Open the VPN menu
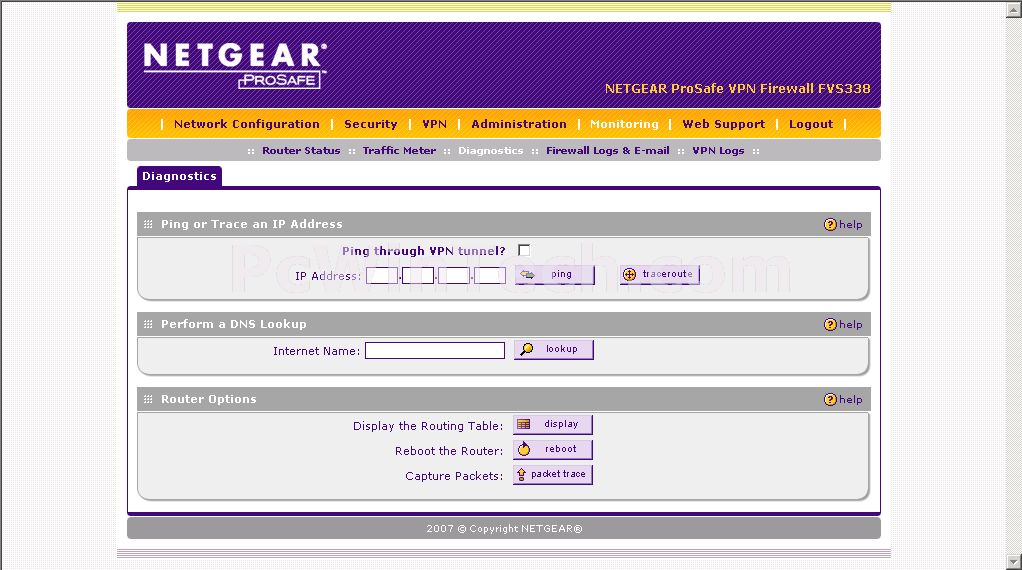 pyautogui.click(x=434, y=124)
